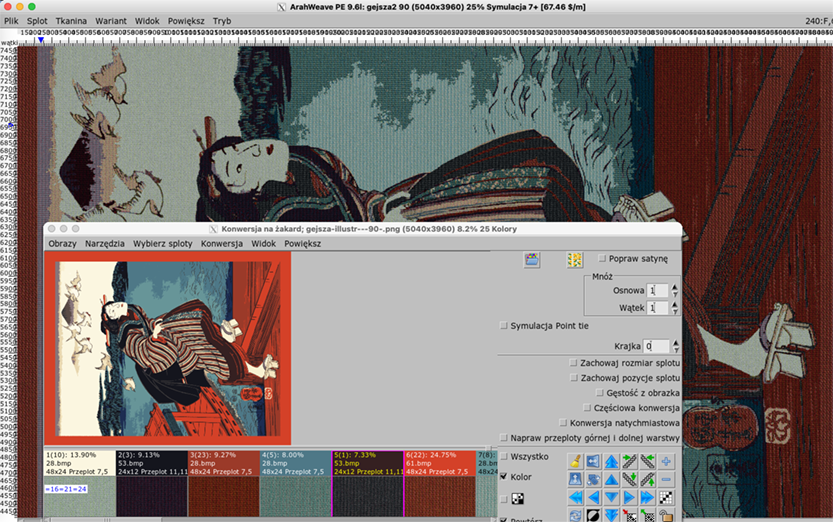This screenshot has height=522, width=833.
Task: Click the rotating blue tiles icon
Action: pos(593,480)
